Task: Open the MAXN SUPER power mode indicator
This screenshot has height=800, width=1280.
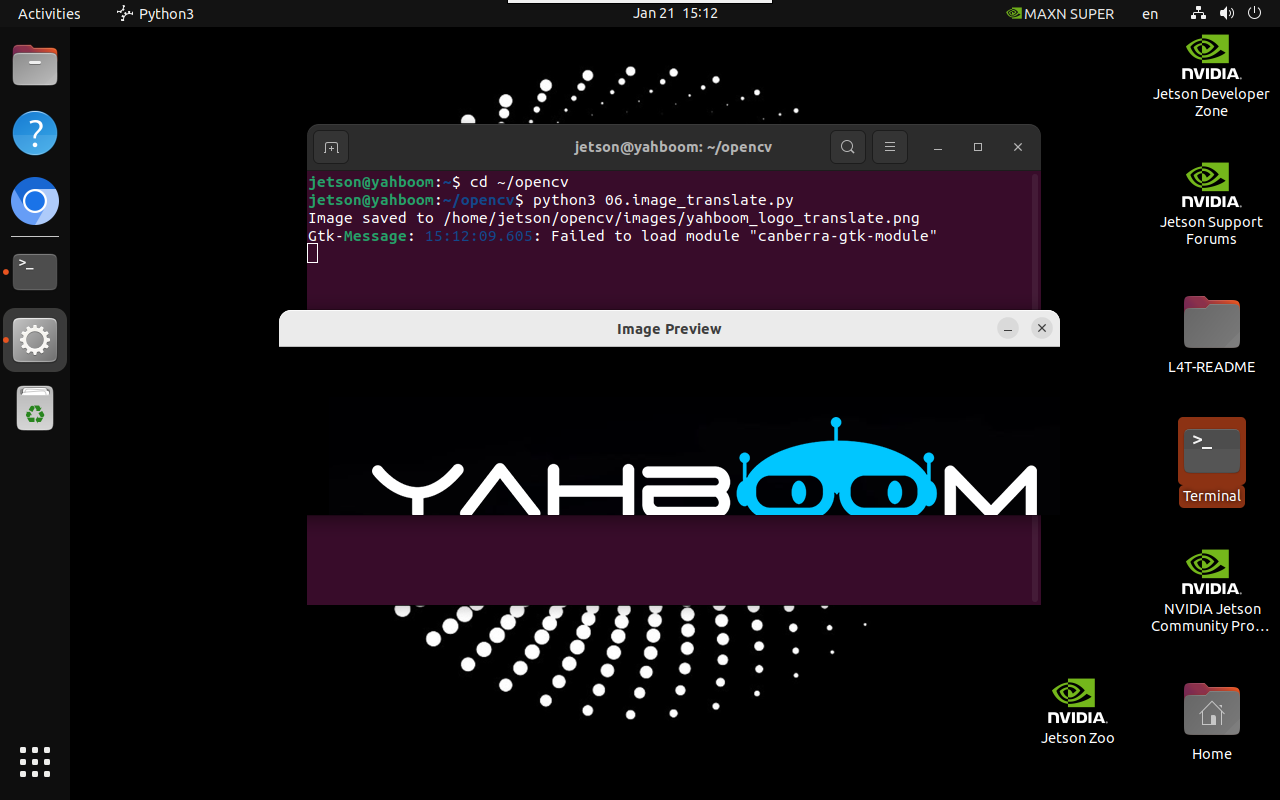Action: (x=1059, y=14)
